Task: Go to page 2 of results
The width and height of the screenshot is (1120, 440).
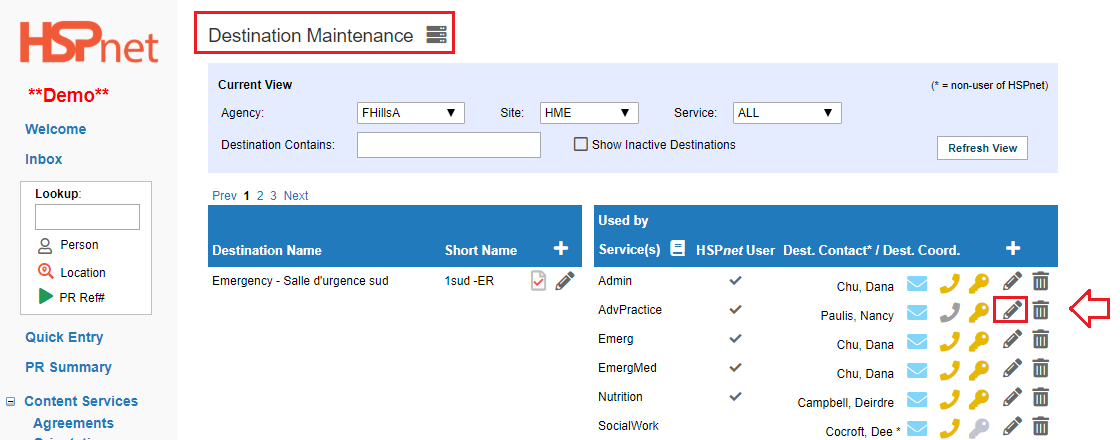Action: pyautogui.click(x=261, y=196)
